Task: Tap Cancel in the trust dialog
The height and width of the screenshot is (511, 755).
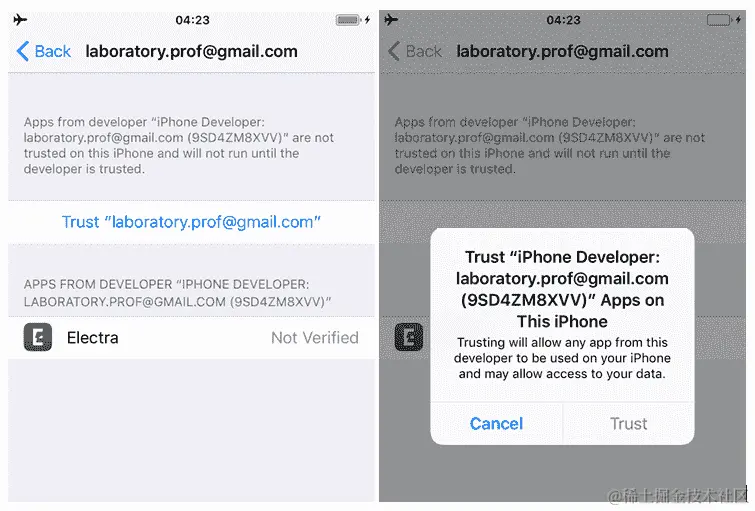Action: click(x=496, y=424)
